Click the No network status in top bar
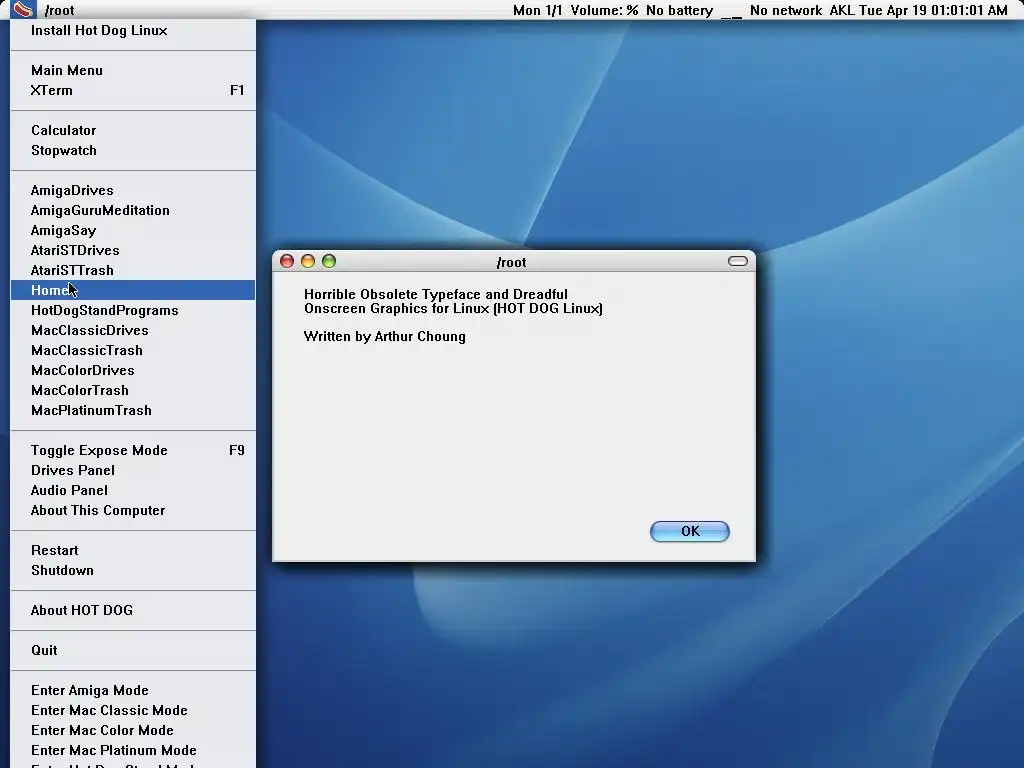The image size is (1024, 768). pos(786,10)
